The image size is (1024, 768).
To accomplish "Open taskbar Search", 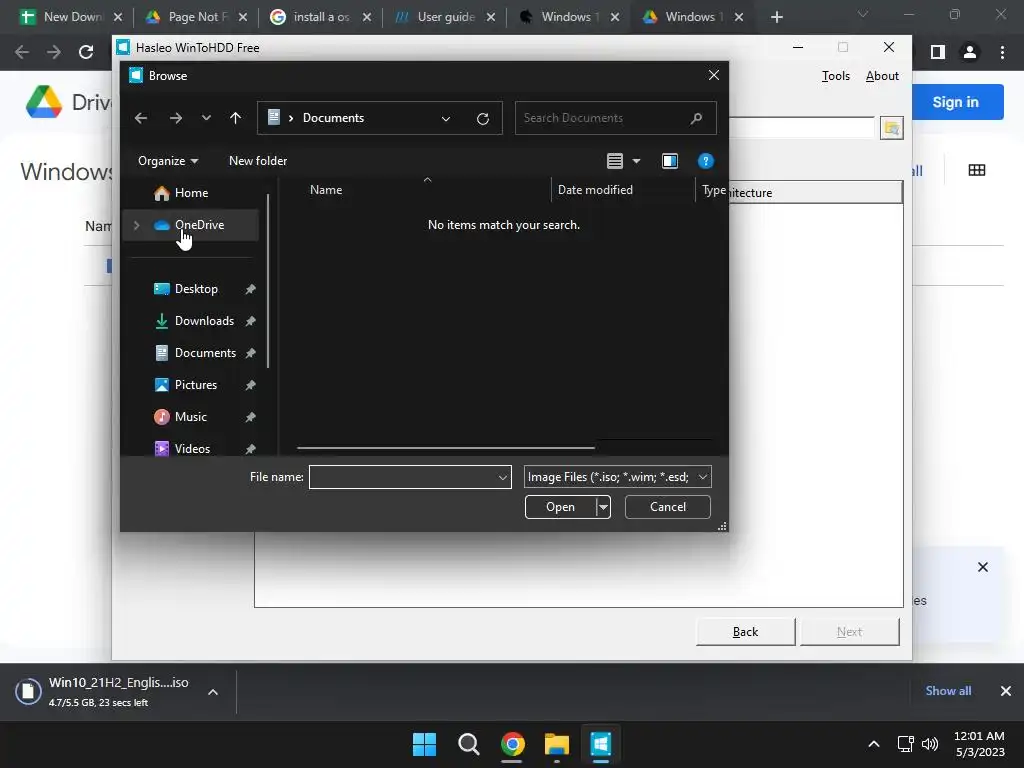I will pyautogui.click(x=468, y=744).
